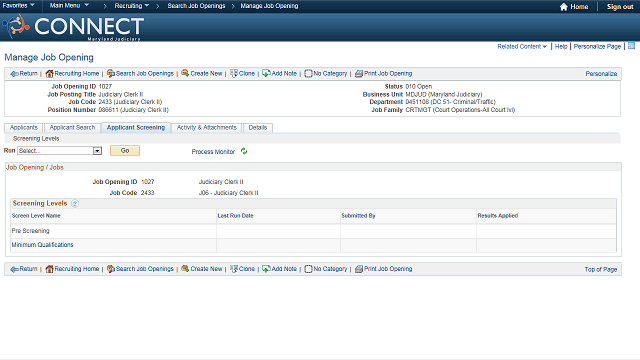
Task: Click Sign out in the header
Action: coord(620,7)
